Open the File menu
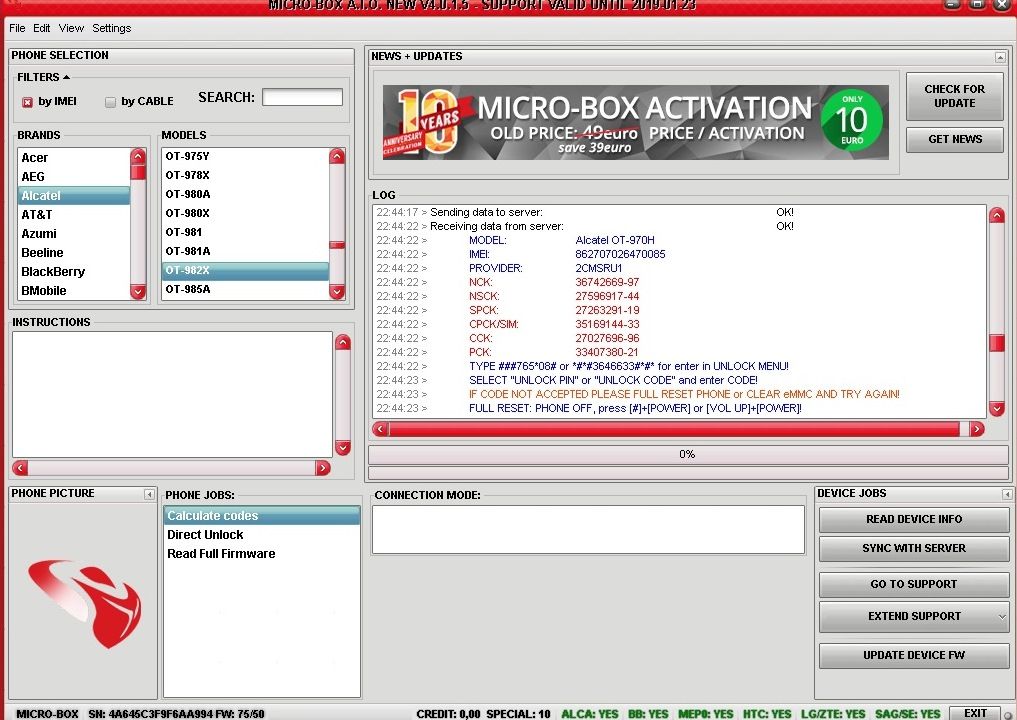Image resolution: width=1017 pixels, height=720 pixels. [17, 28]
